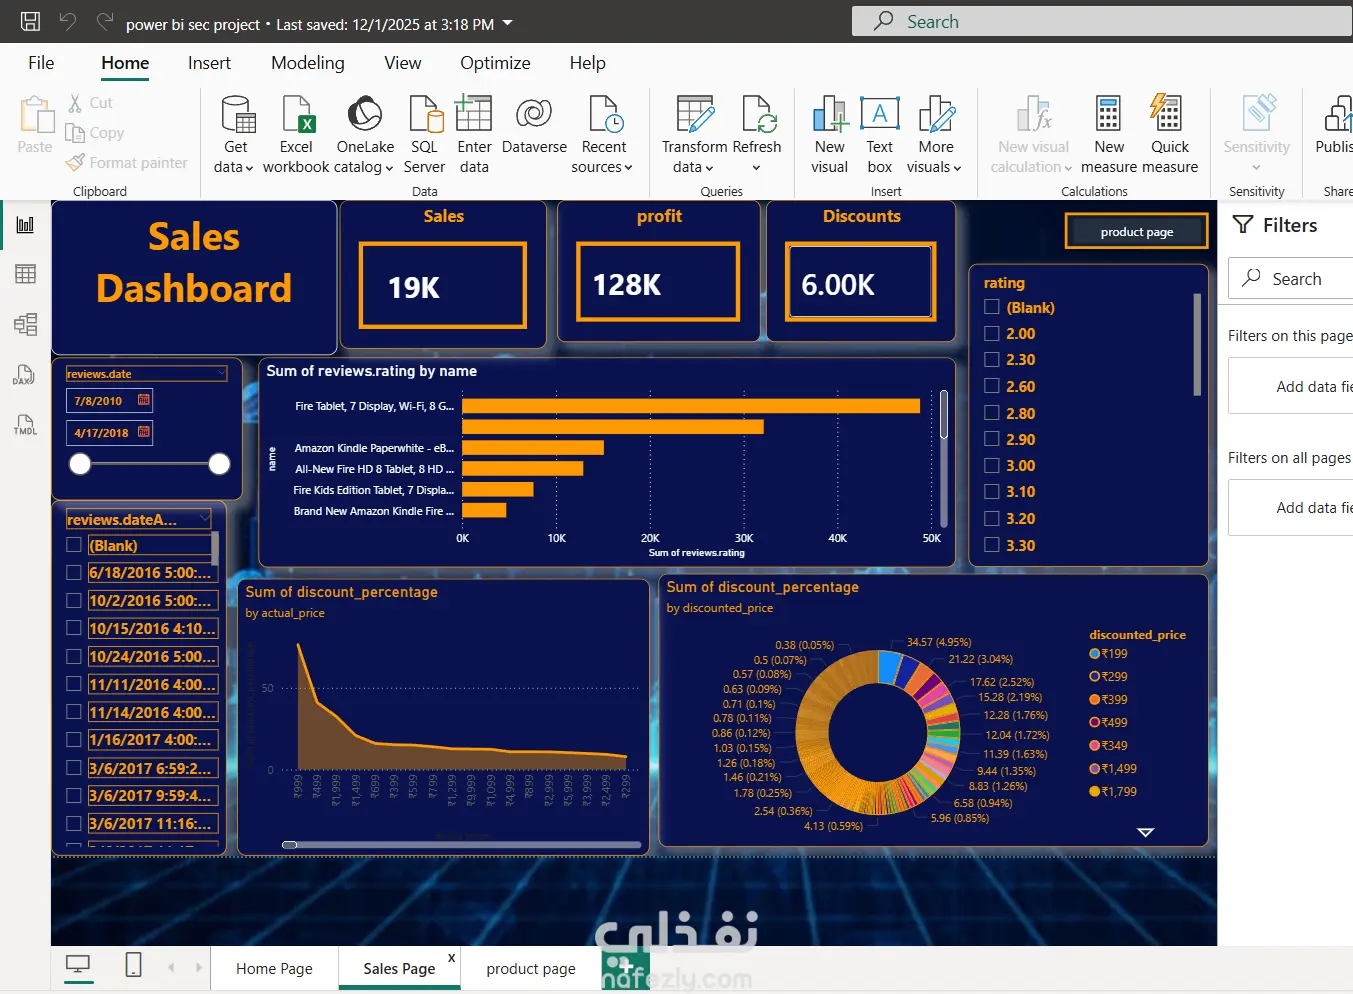
Task: Open DAX query view
Action: 25,375
